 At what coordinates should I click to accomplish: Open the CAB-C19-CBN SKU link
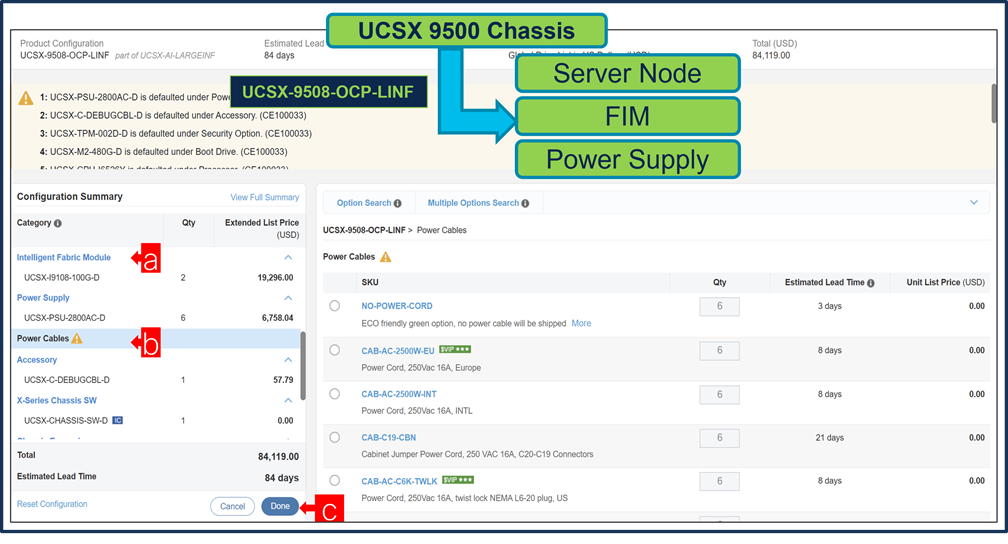(388, 437)
